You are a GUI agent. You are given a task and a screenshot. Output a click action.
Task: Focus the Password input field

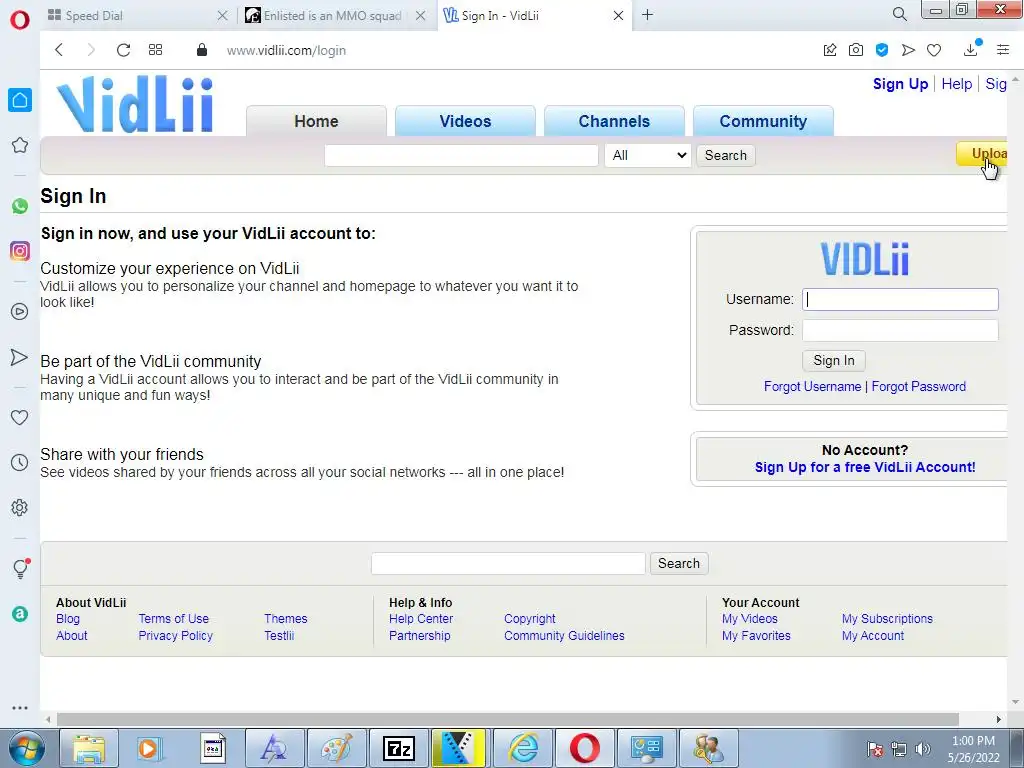coord(900,330)
